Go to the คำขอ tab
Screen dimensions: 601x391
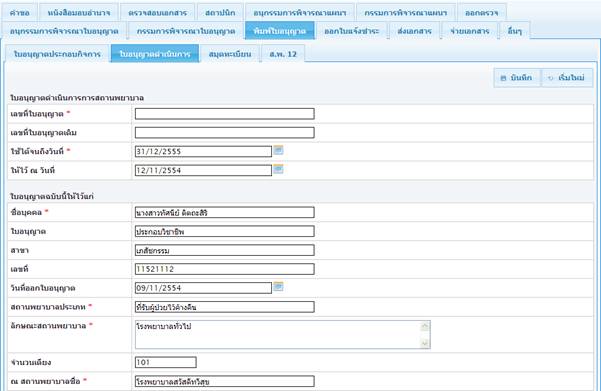point(20,13)
